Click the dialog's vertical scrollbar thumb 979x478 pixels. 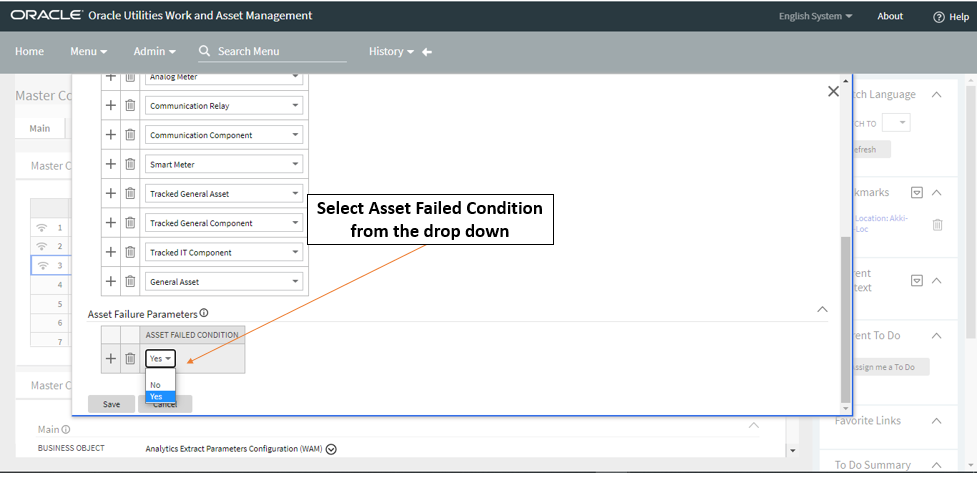click(846, 319)
